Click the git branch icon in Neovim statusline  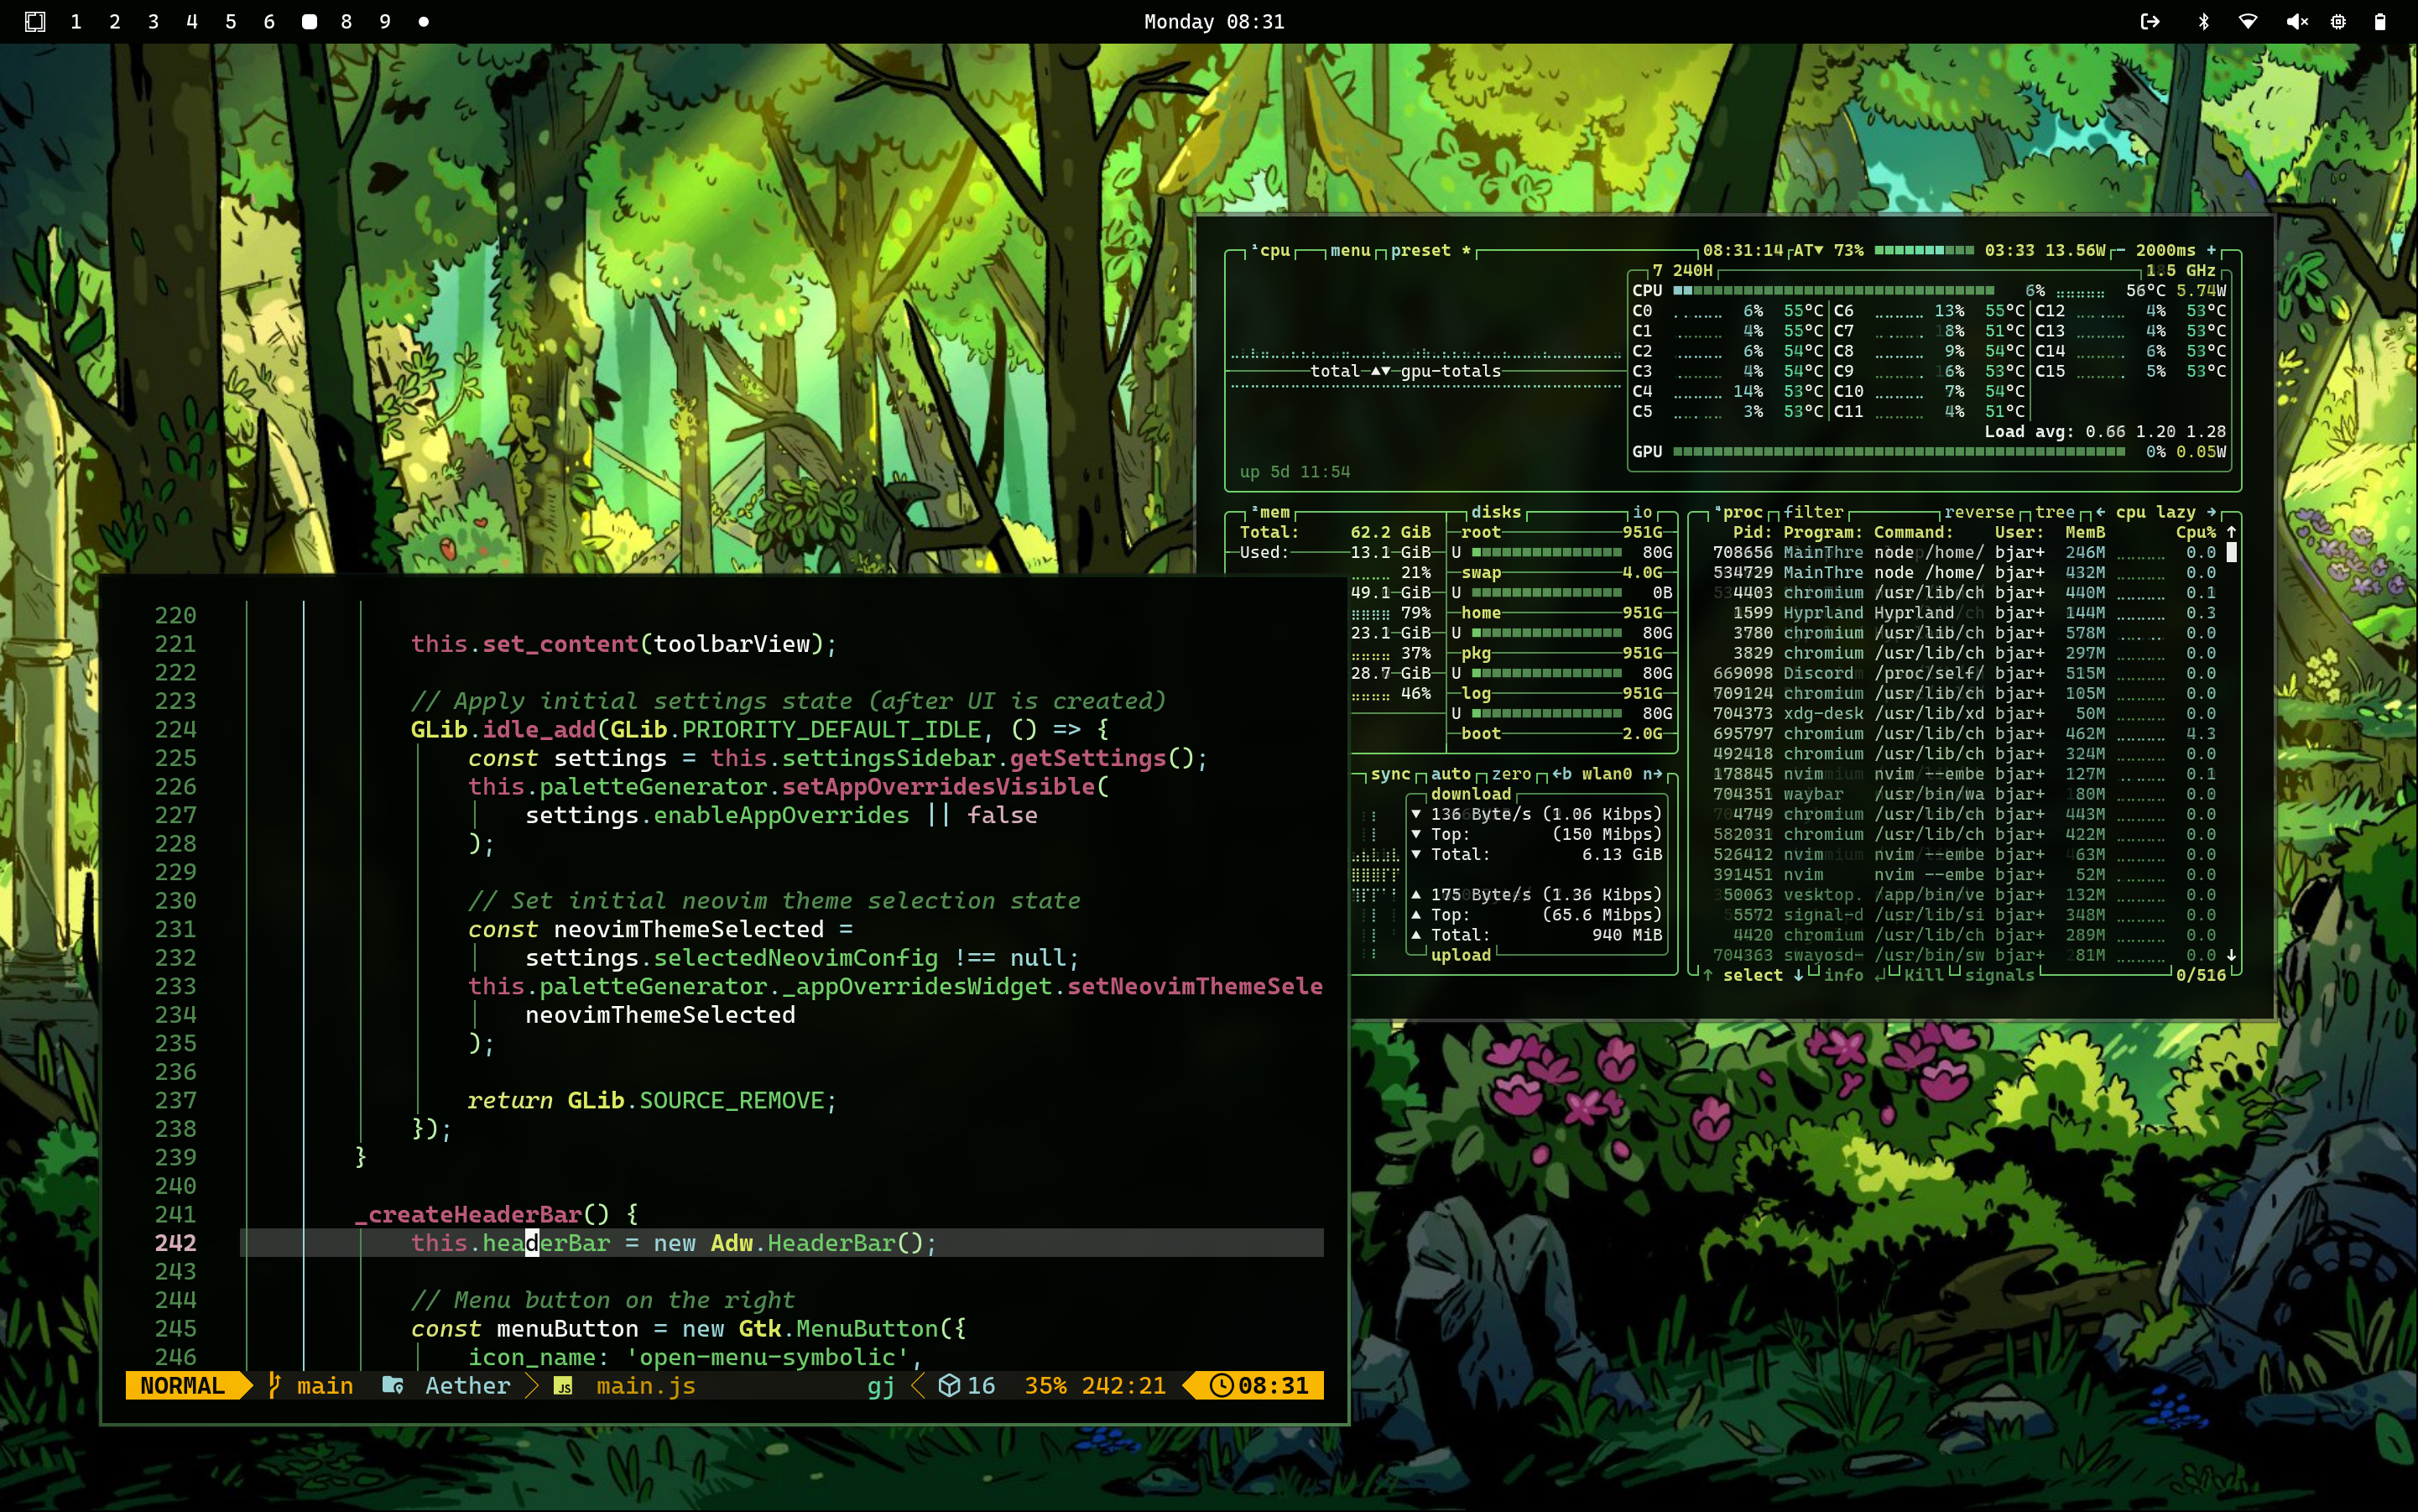pos(274,1385)
